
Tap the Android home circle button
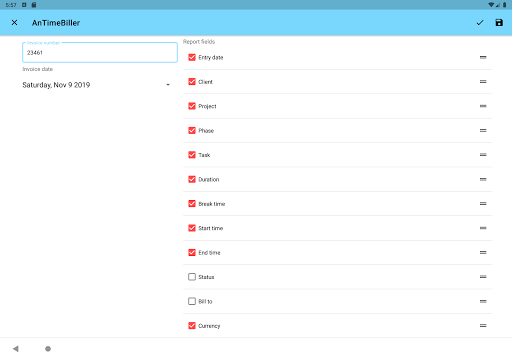(48, 349)
